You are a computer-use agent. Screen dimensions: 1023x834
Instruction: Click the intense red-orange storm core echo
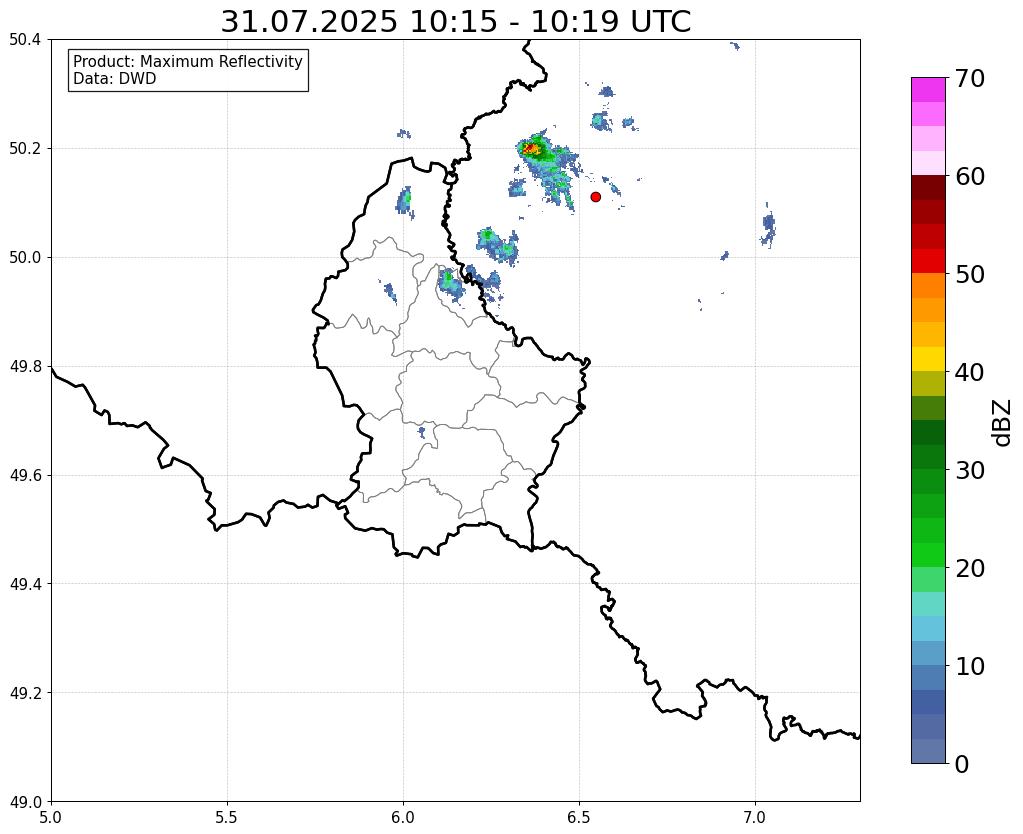[x=531, y=150]
